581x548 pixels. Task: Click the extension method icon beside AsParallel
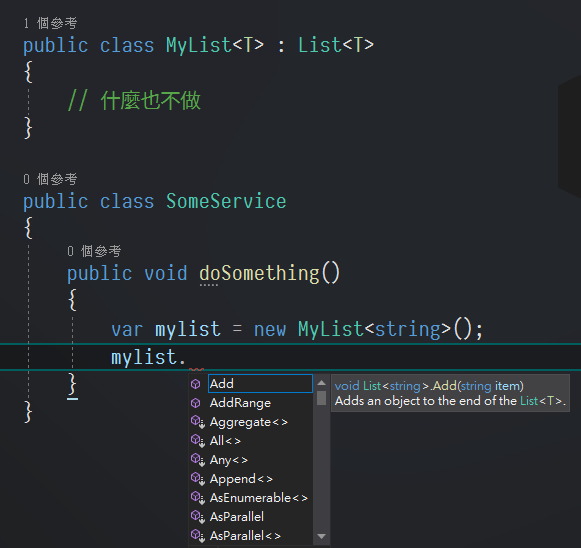point(197,517)
